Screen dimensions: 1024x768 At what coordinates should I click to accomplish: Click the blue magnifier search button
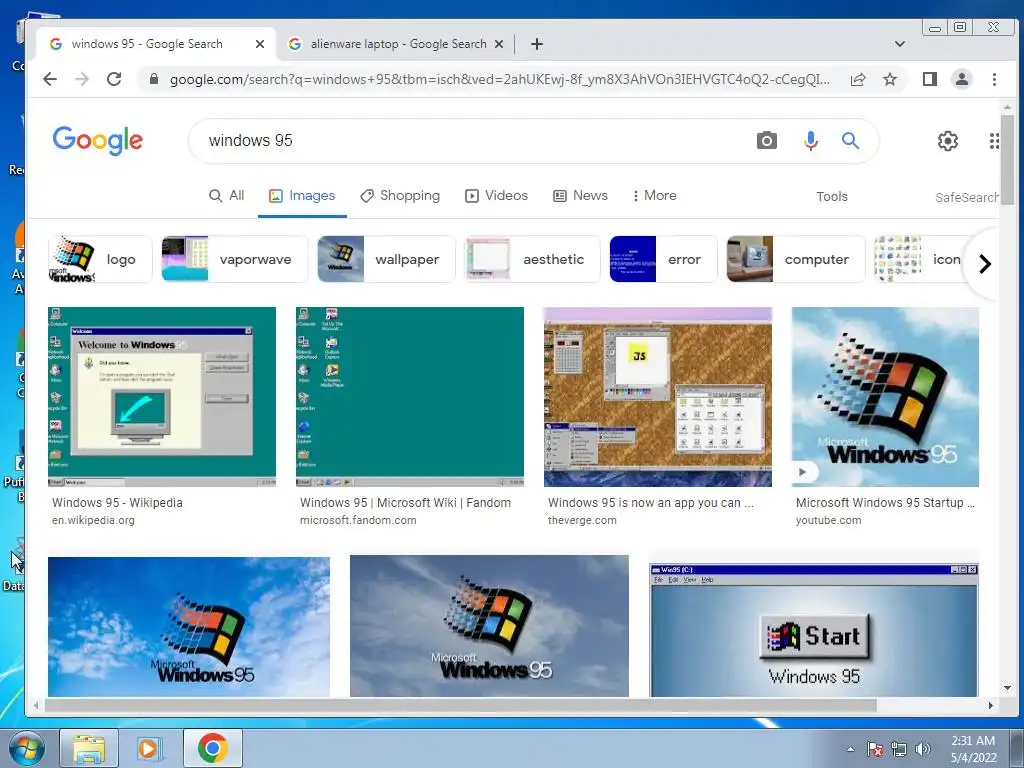(850, 140)
